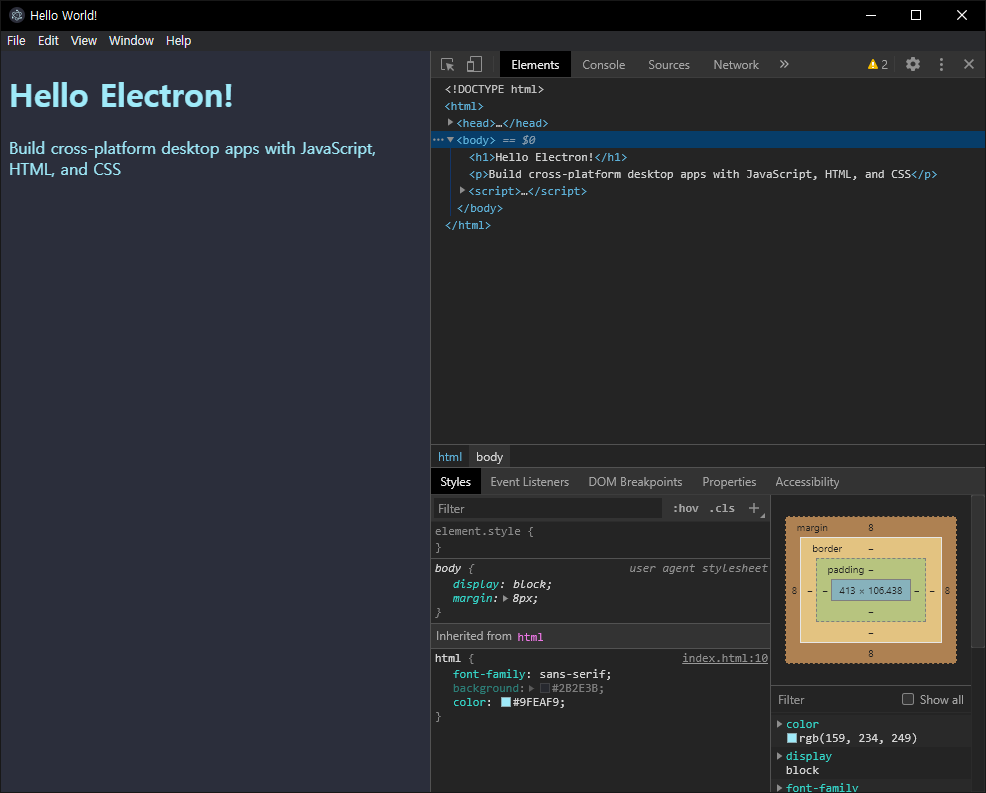Screen dimensions: 986x793
Task: Expand the margin shorthand property triangle
Action: point(506,599)
